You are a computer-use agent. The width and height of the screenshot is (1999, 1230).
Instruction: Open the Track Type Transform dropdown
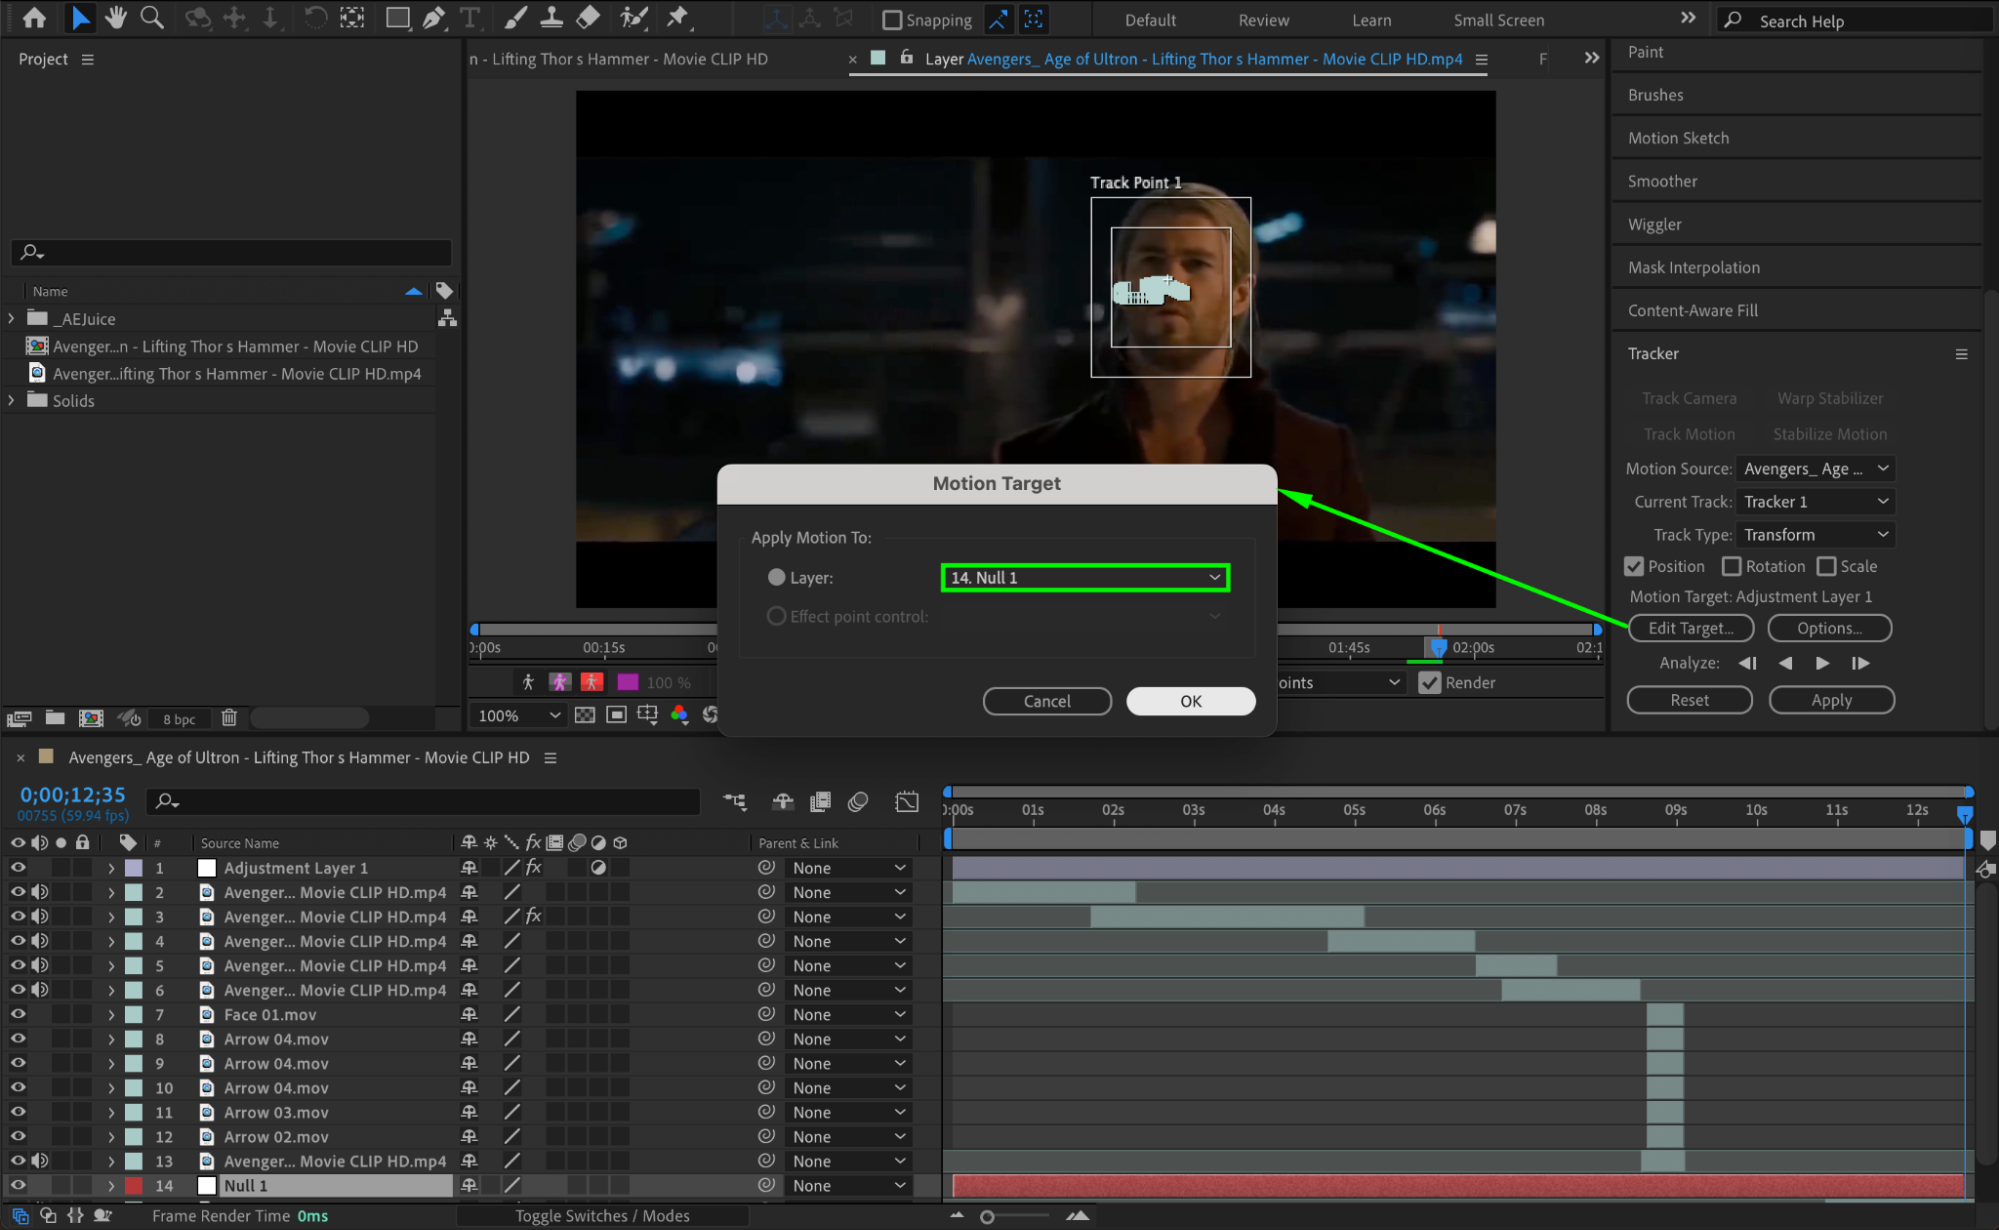pos(1815,535)
